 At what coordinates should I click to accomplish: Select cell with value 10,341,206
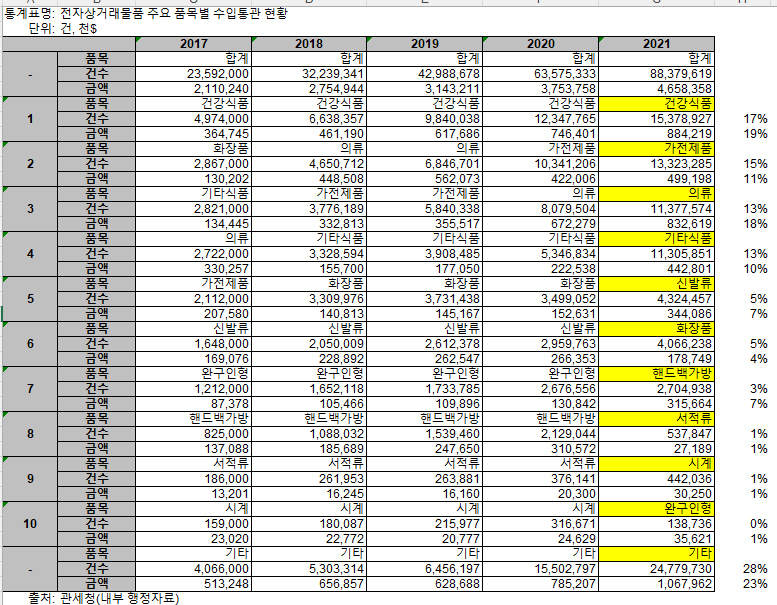click(x=541, y=164)
